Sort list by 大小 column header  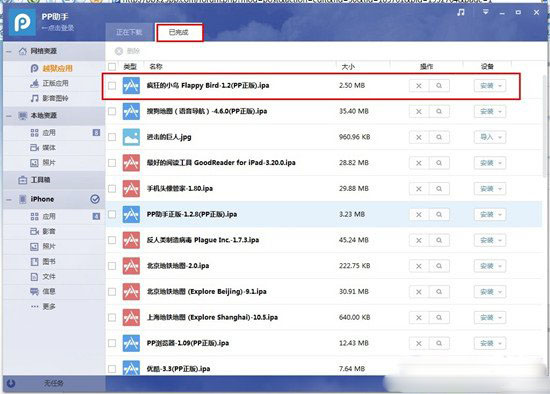(x=348, y=67)
